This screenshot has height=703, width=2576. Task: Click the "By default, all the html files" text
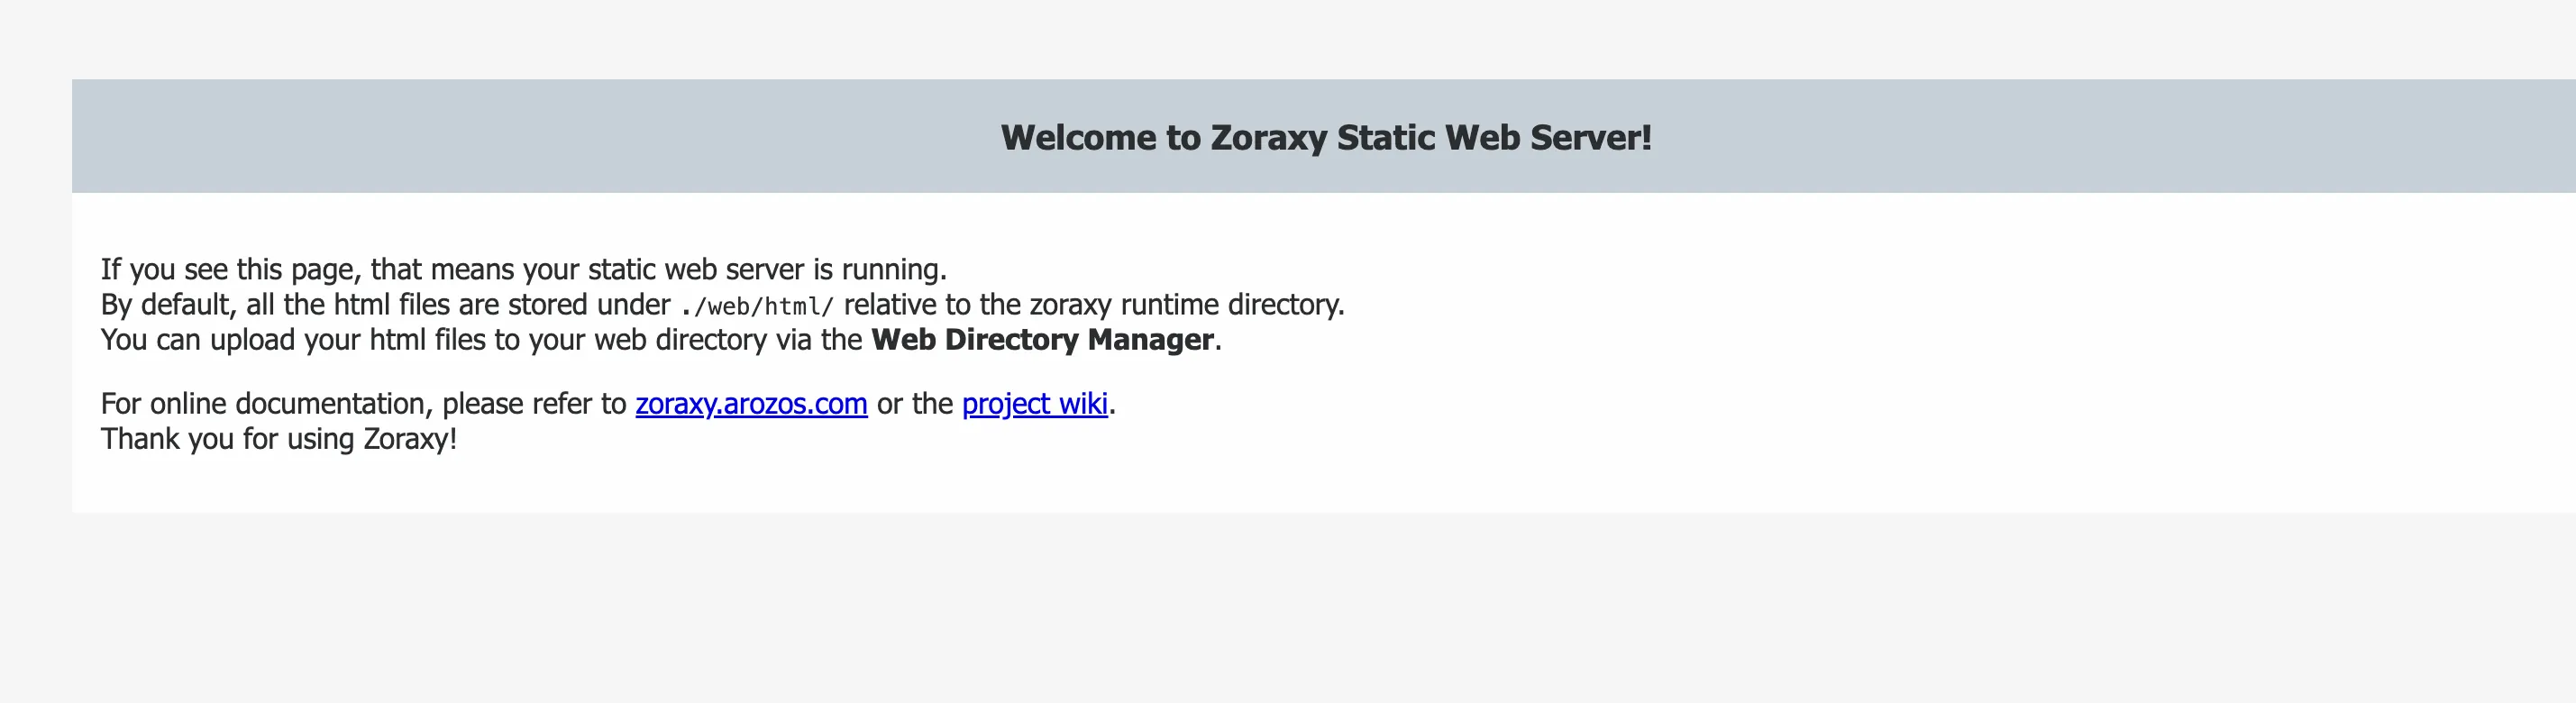(261, 305)
